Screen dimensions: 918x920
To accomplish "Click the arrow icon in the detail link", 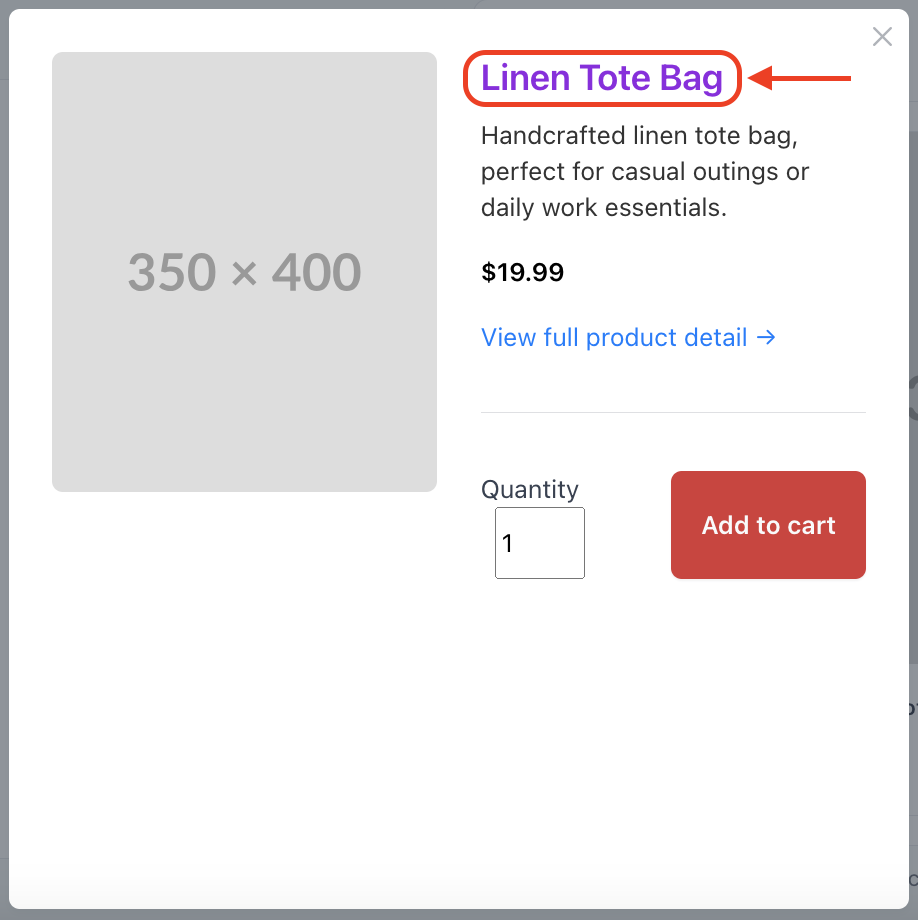I will tap(767, 337).
